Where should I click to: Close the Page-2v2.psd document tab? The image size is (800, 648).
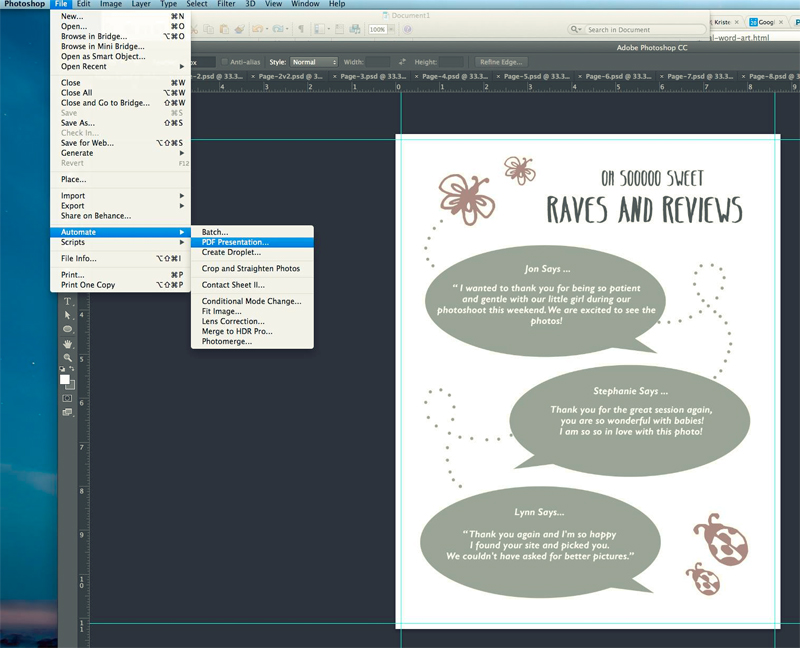pos(253,77)
